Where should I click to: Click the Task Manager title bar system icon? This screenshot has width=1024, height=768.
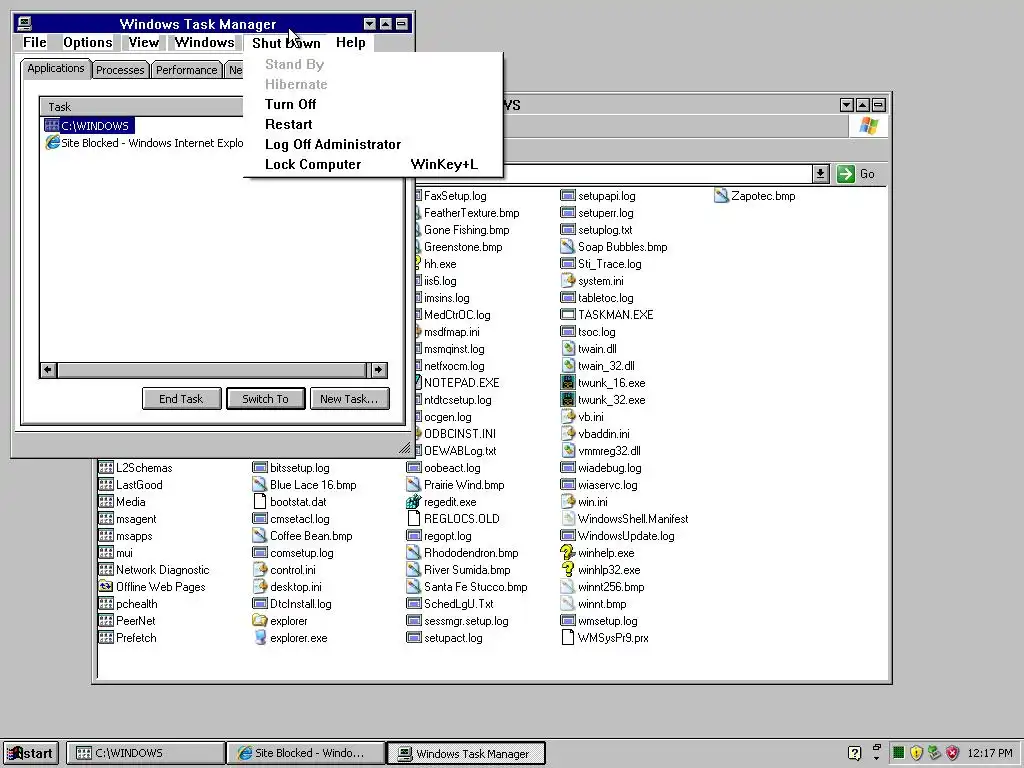pos(24,24)
